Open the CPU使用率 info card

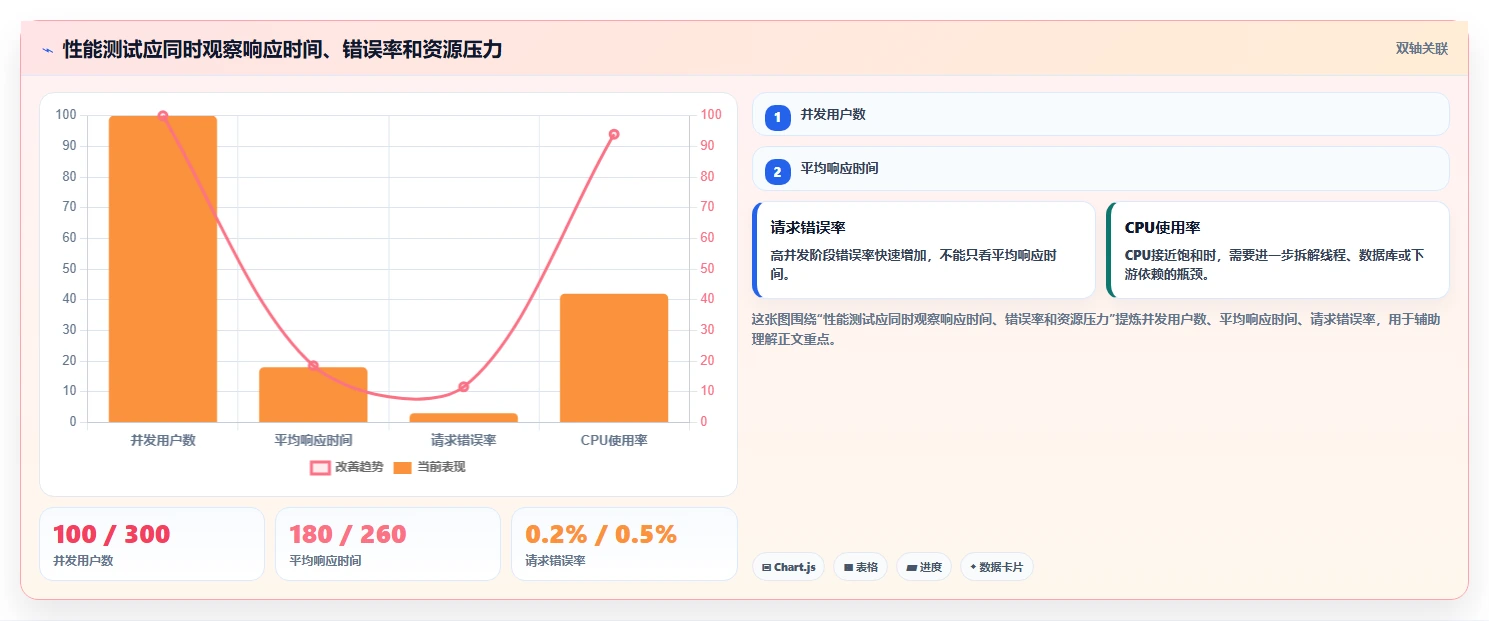point(1278,250)
